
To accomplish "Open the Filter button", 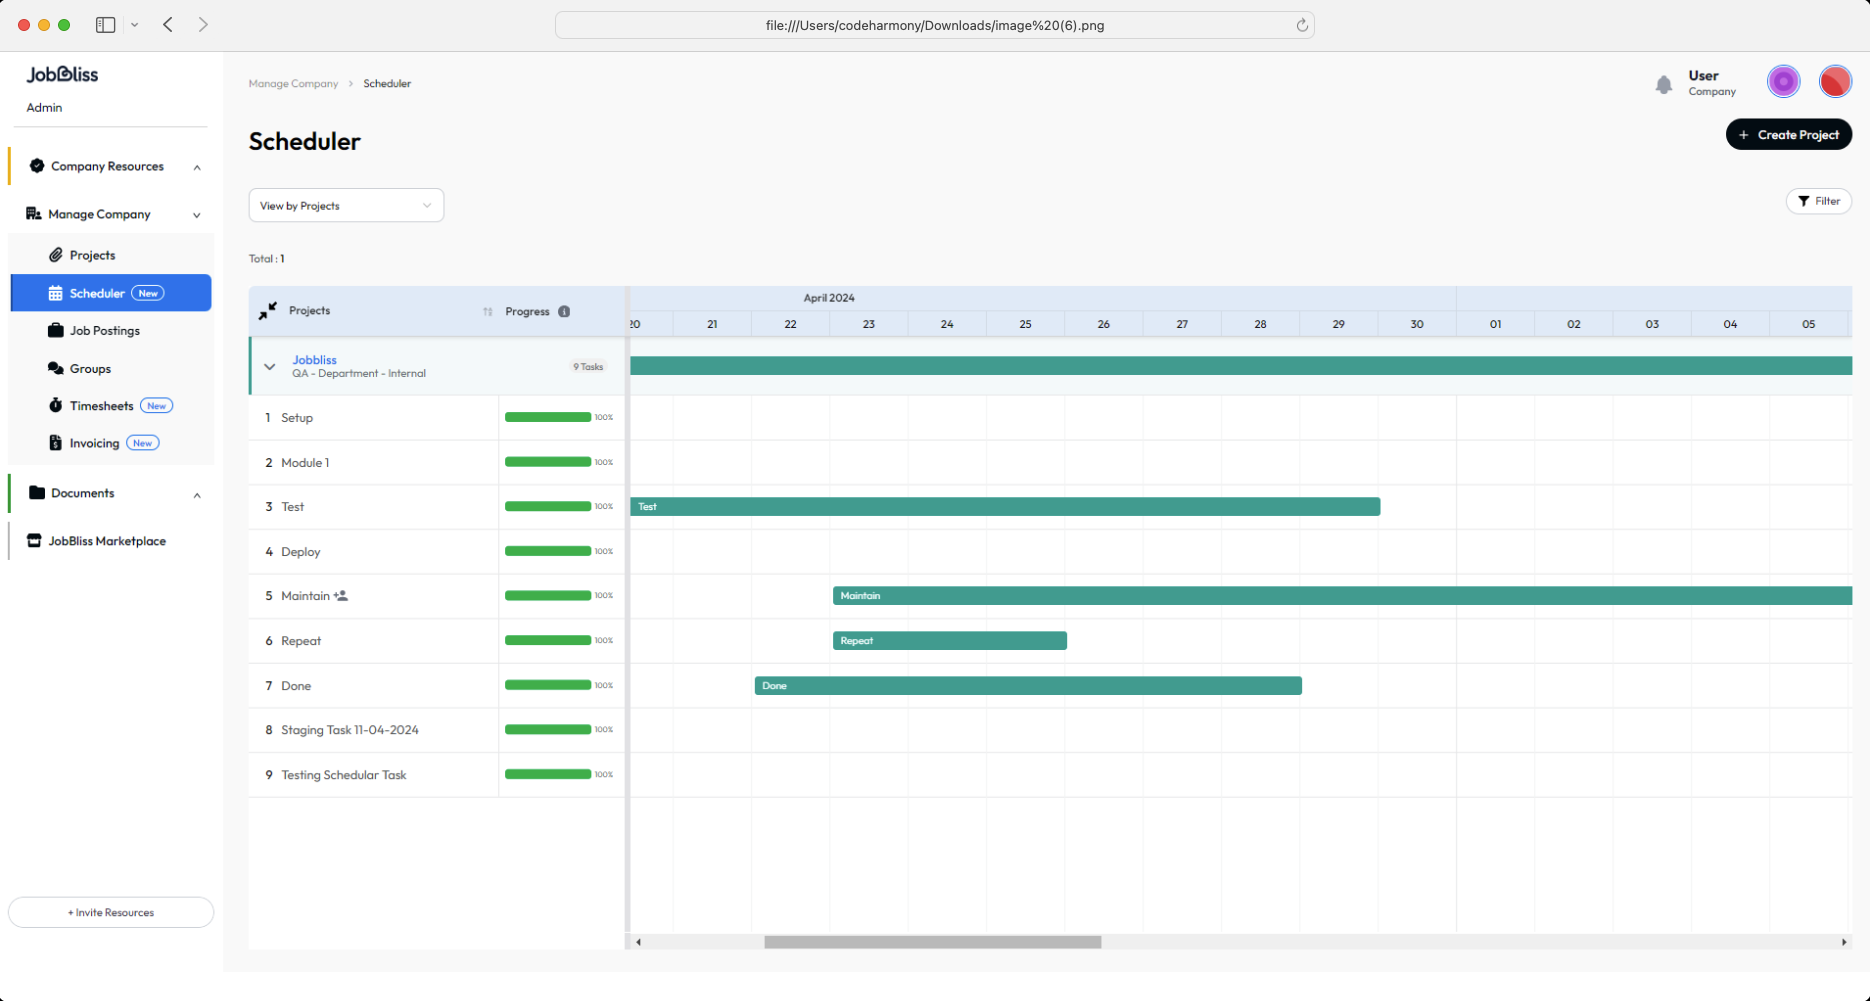I will click(x=1818, y=201).
